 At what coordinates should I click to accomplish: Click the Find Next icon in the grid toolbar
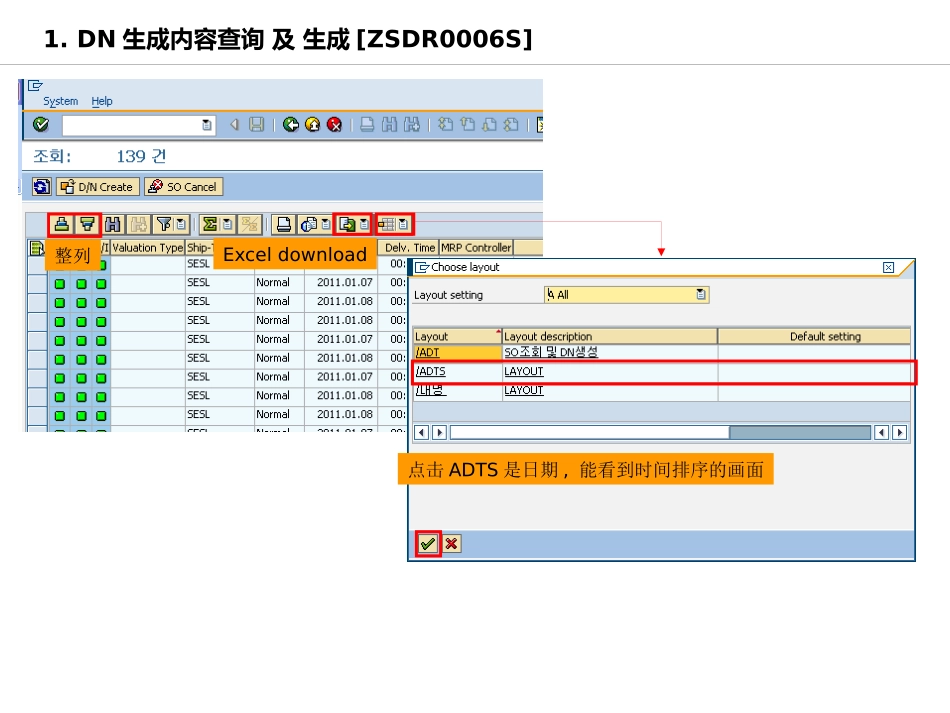tap(139, 225)
